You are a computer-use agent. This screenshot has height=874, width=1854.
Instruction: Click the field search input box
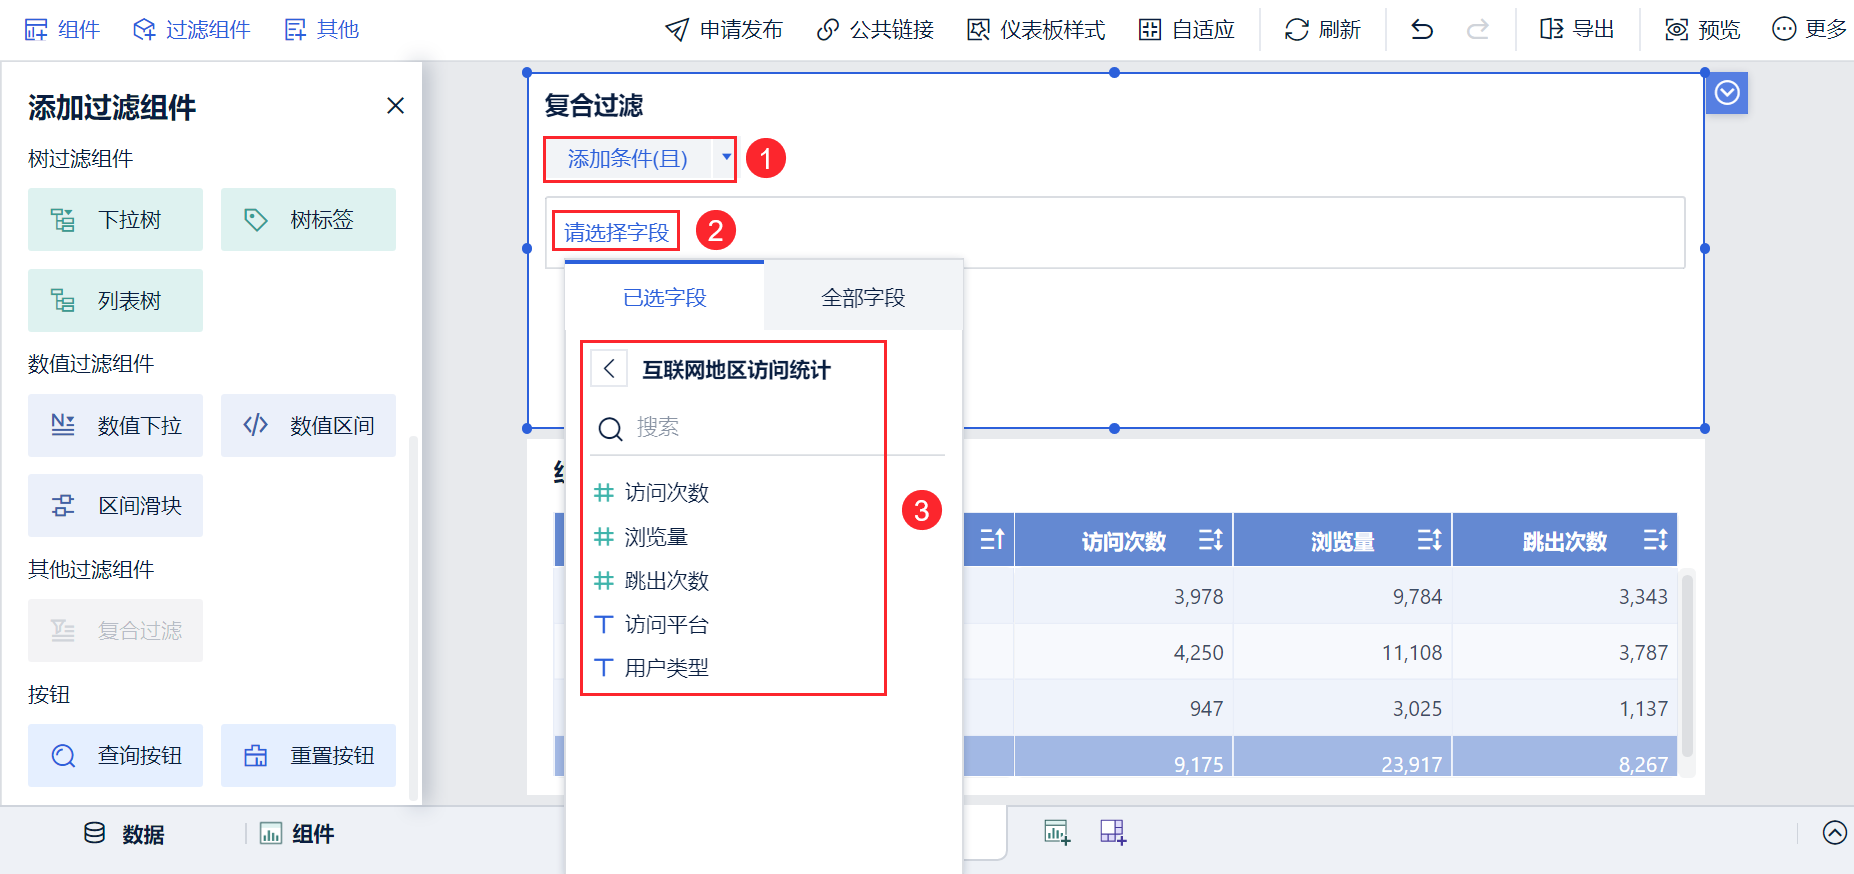pos(760,428)
